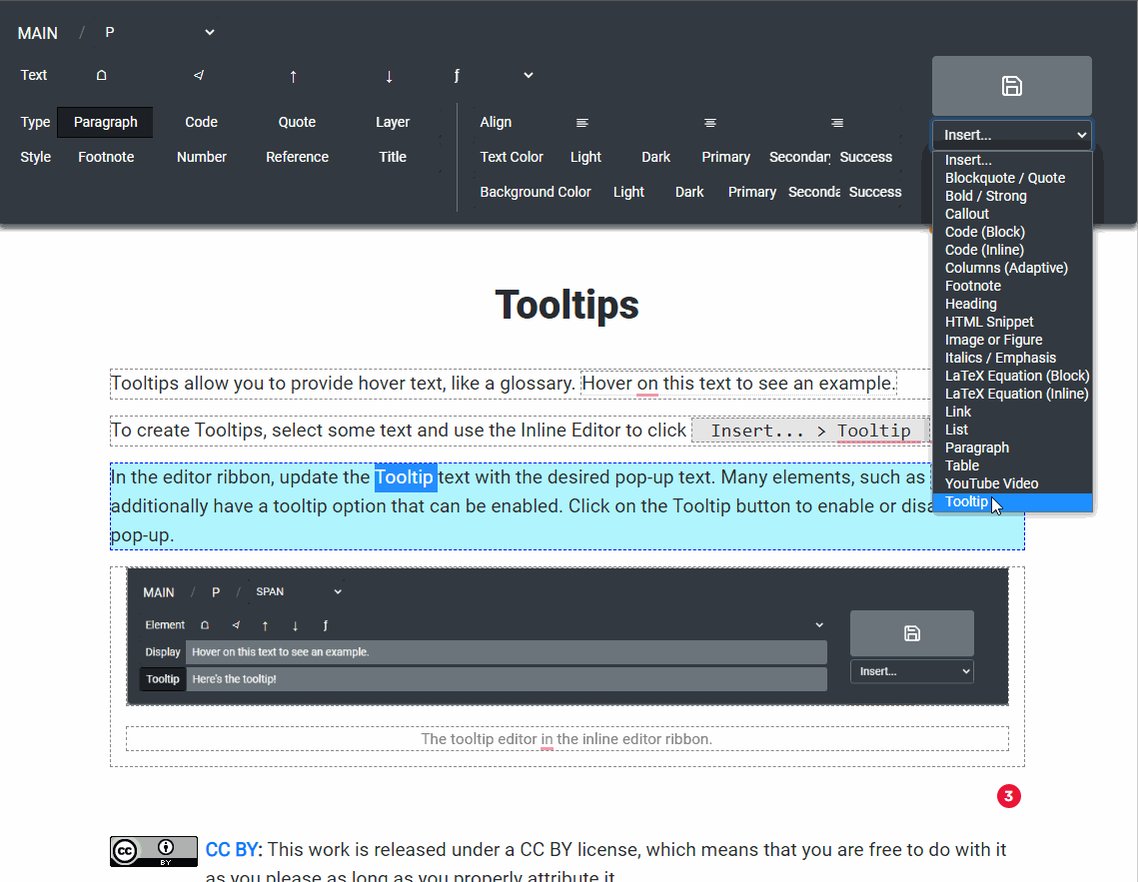
Task: Click the CC BY link
Action: [232, 849]
